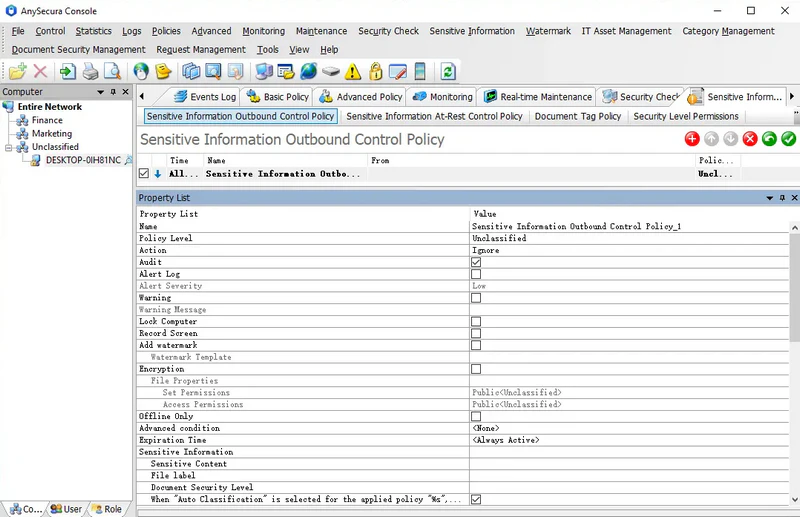Open the Sensitive Information menu
The height and width of the screenshot is (517, 800).
(x=472, y=31)
